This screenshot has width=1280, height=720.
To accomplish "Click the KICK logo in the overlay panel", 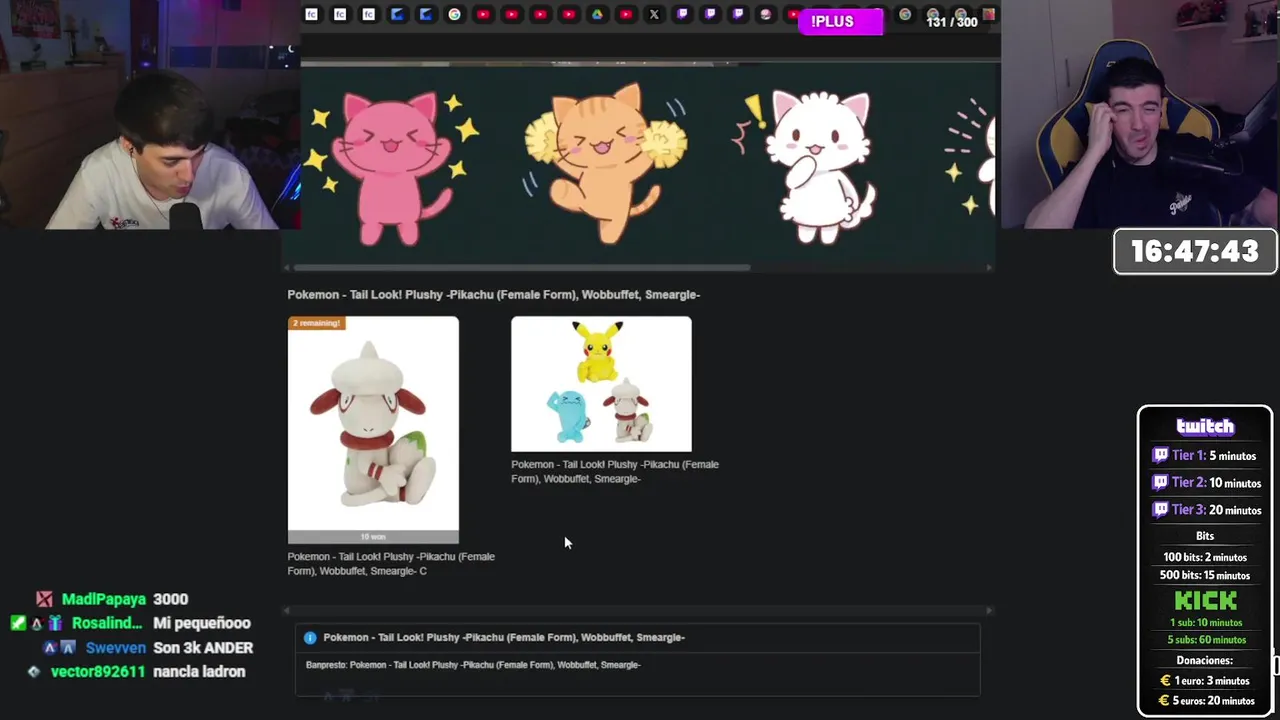I will tap(1205, 601).
